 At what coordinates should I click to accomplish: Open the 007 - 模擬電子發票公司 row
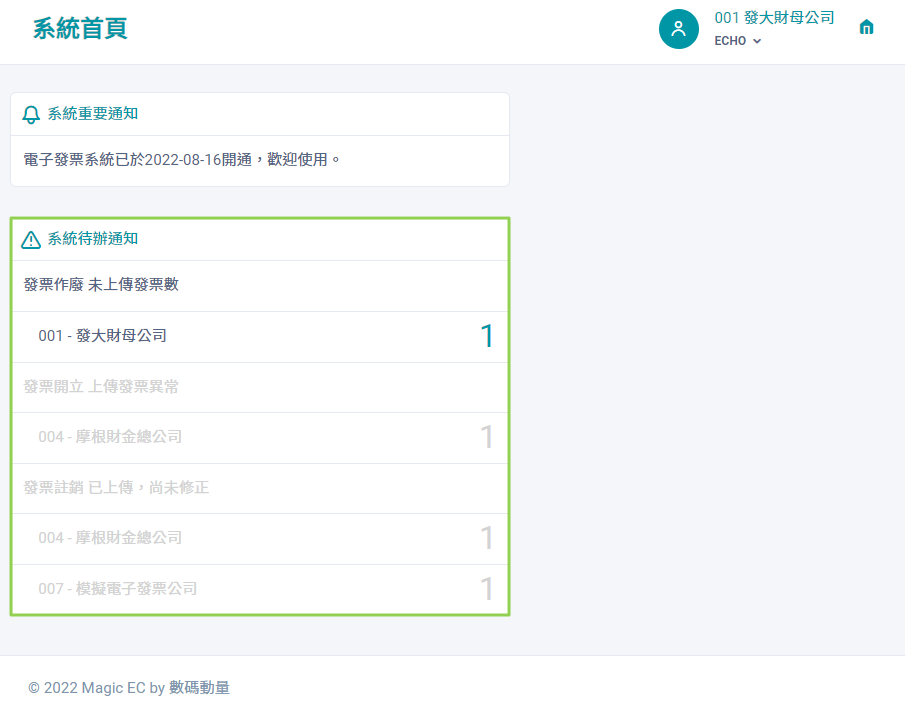coord(260,589)
